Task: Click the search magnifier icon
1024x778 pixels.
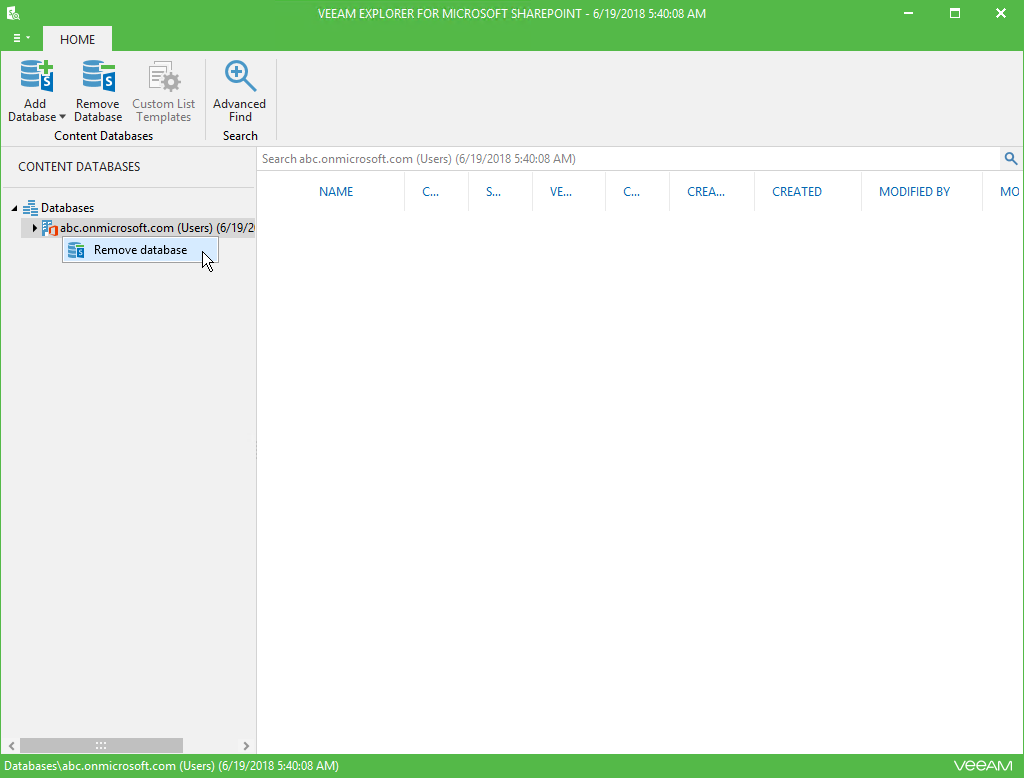Action: click(1011, 159)
